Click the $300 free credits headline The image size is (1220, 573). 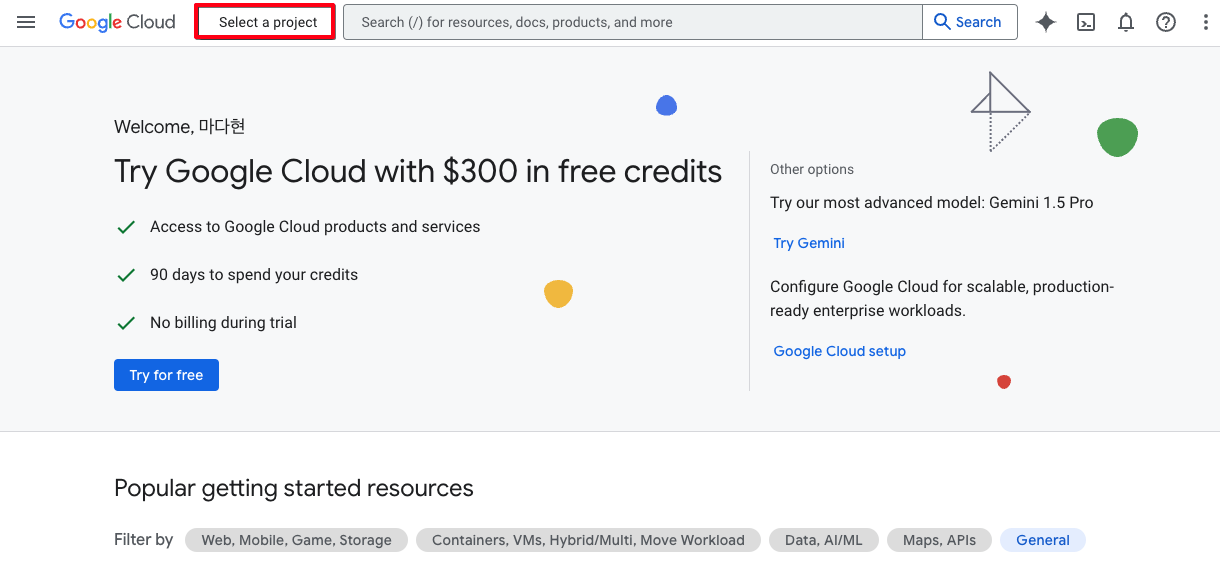click(418, 172)
